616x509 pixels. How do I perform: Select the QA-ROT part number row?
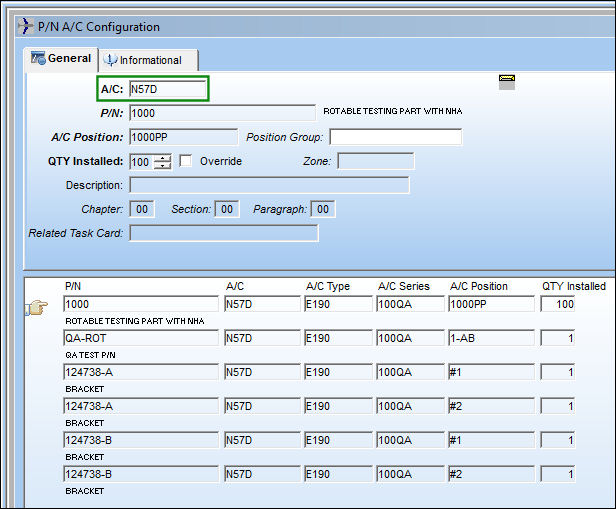[141, 338]
